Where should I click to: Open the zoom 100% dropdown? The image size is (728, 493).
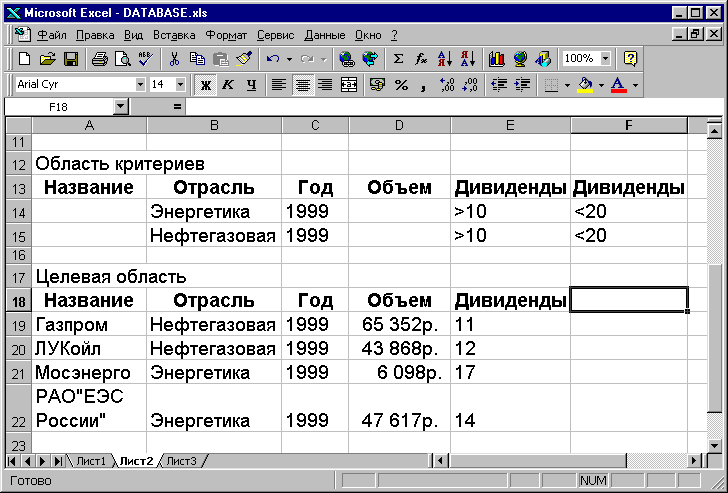click(x=605, y=58)
